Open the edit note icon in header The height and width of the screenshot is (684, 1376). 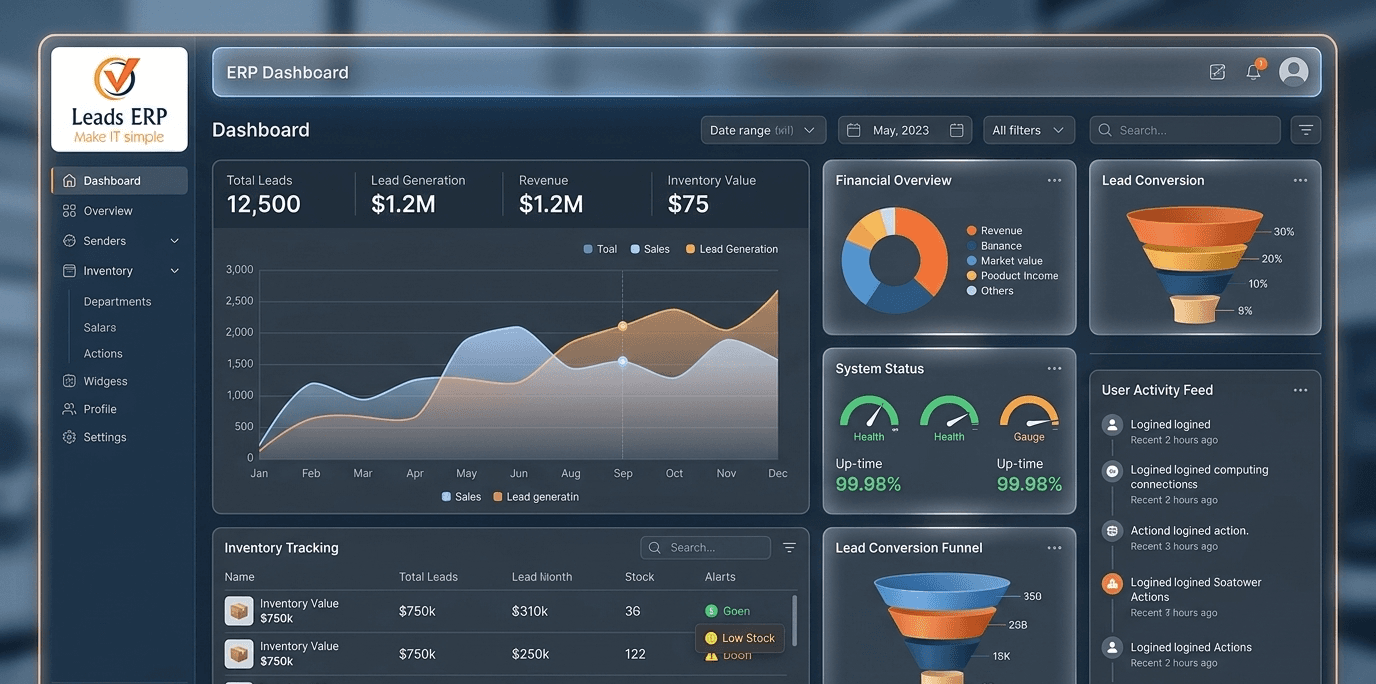coord(1217,72)
